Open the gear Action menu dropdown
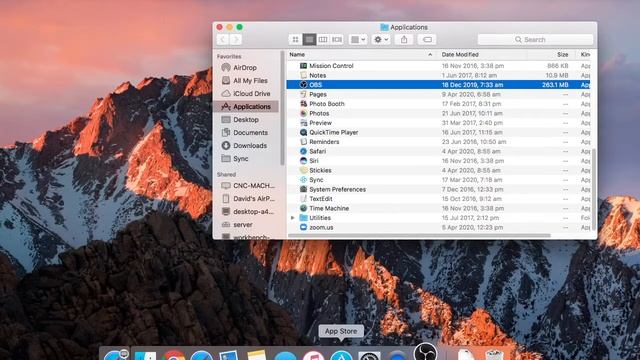640x360 pixels. pyautogui.click(x=381, y=40)
